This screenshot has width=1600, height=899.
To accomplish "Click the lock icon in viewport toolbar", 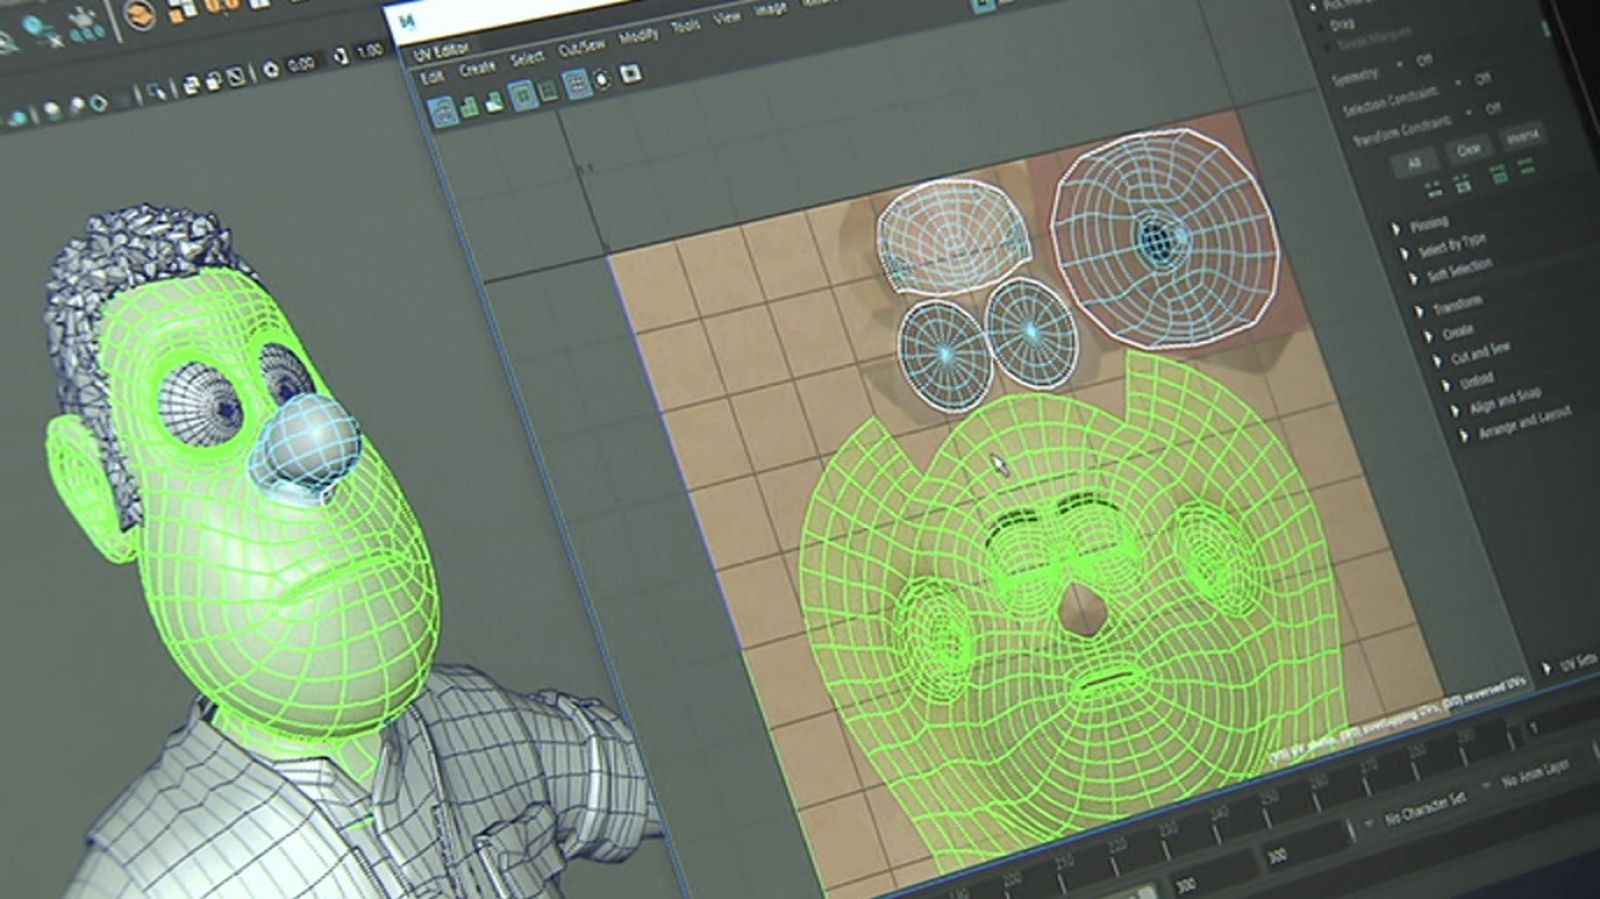I will pos(213,81).
